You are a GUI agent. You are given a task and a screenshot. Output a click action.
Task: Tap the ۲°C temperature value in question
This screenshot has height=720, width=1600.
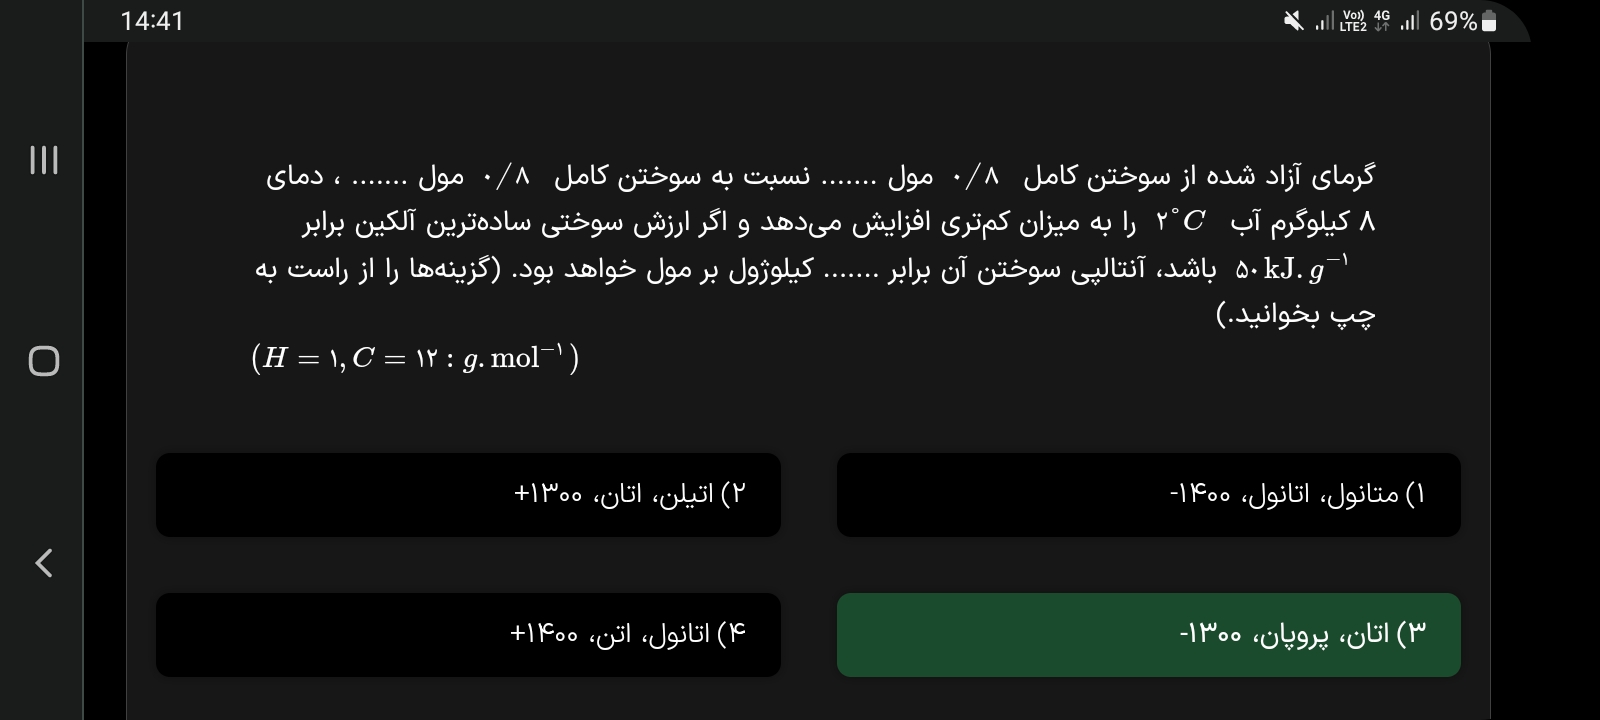coord(1181,222)
